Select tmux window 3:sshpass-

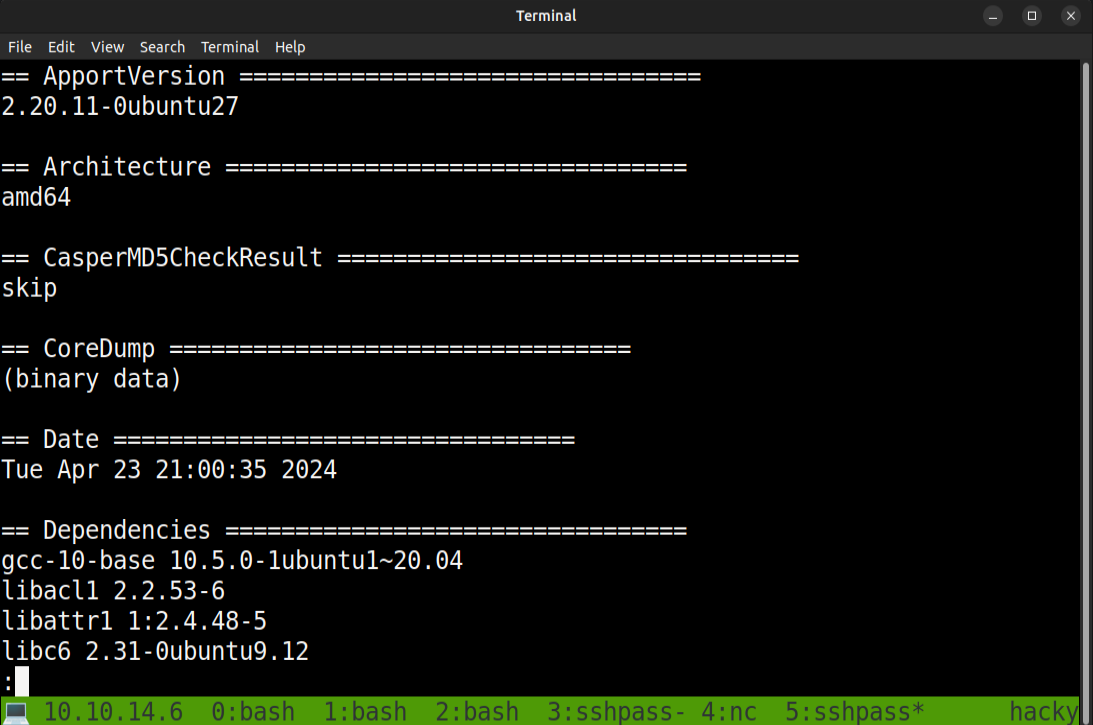(x=616, y=712)
